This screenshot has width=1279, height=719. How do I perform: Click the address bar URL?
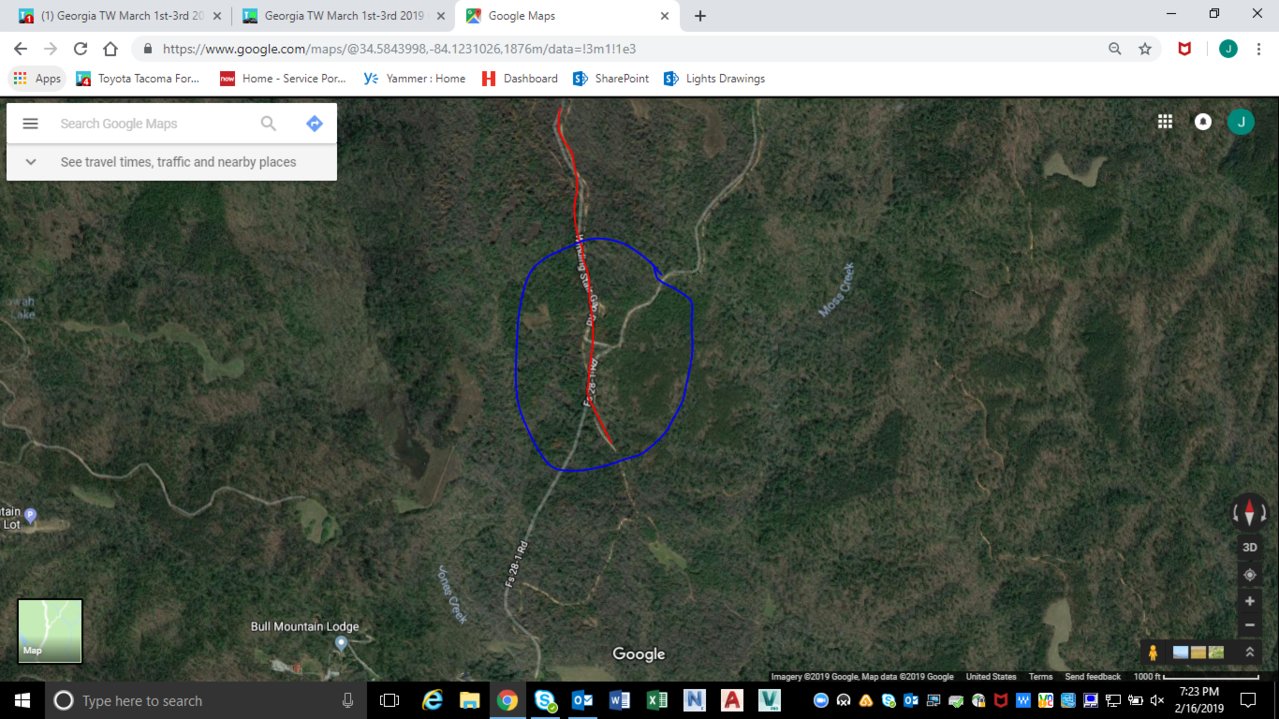tap(399, 48)
